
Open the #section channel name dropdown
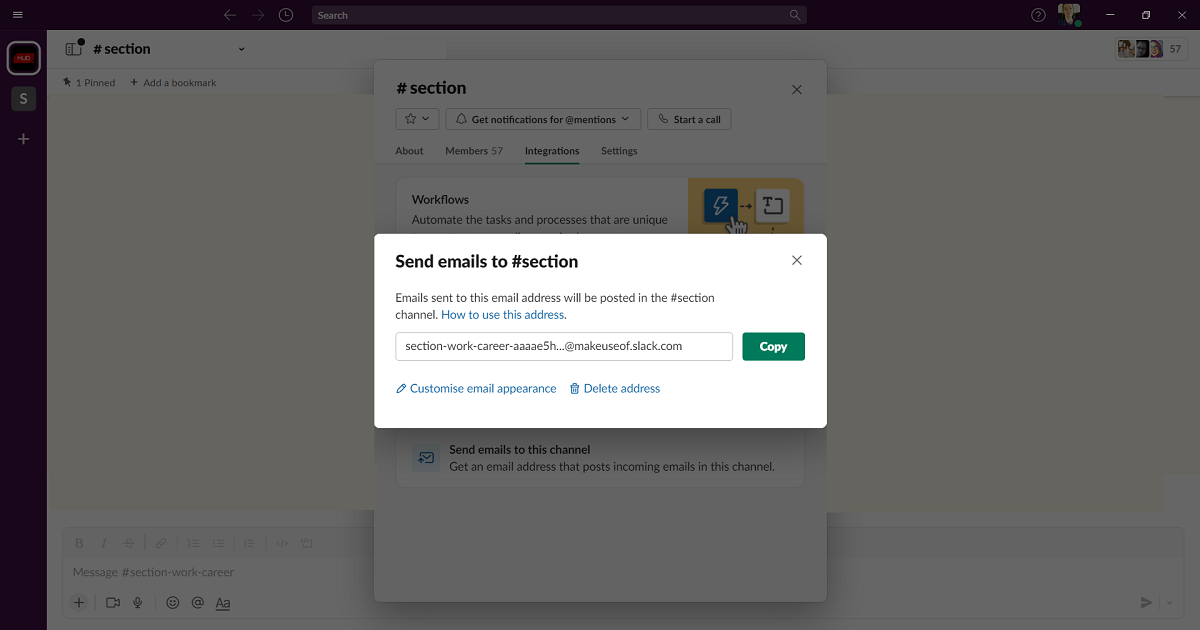click(240, 48)
